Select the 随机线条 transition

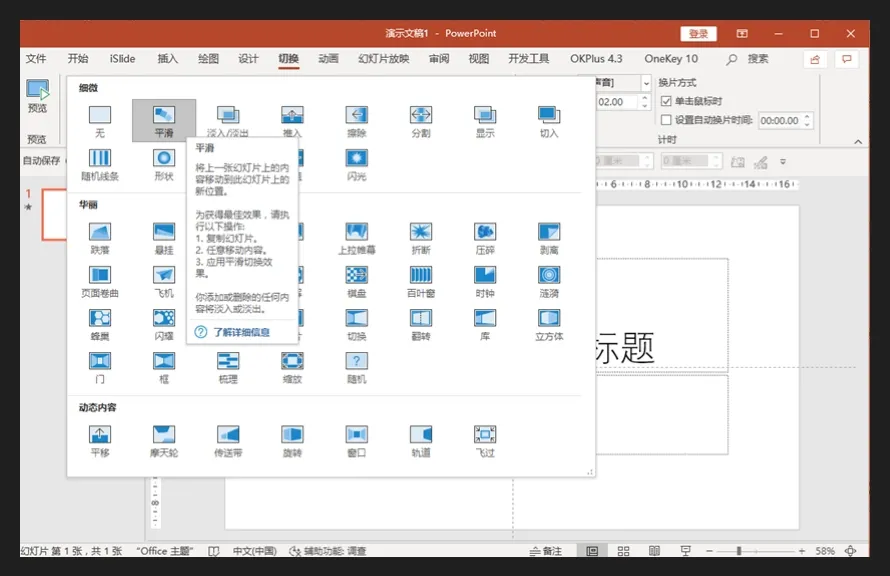[100, 164]
